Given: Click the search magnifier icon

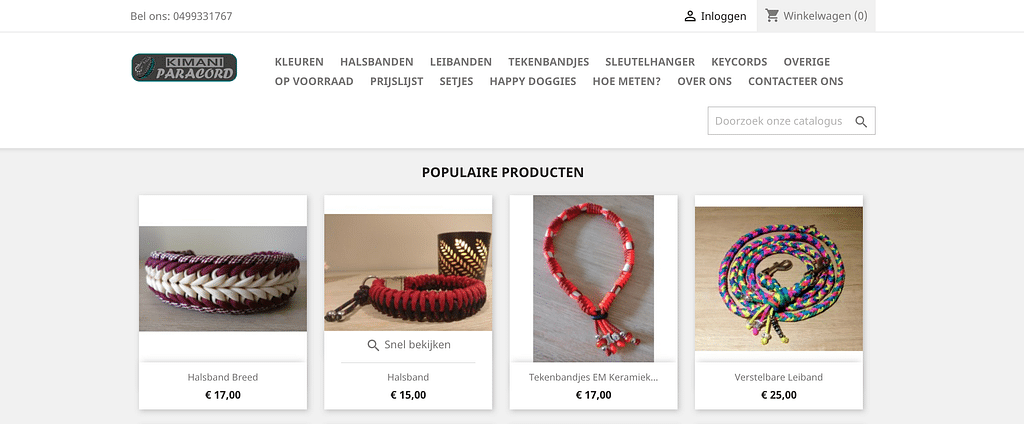Looking at the screenshot, I should [x=860, y=121].
